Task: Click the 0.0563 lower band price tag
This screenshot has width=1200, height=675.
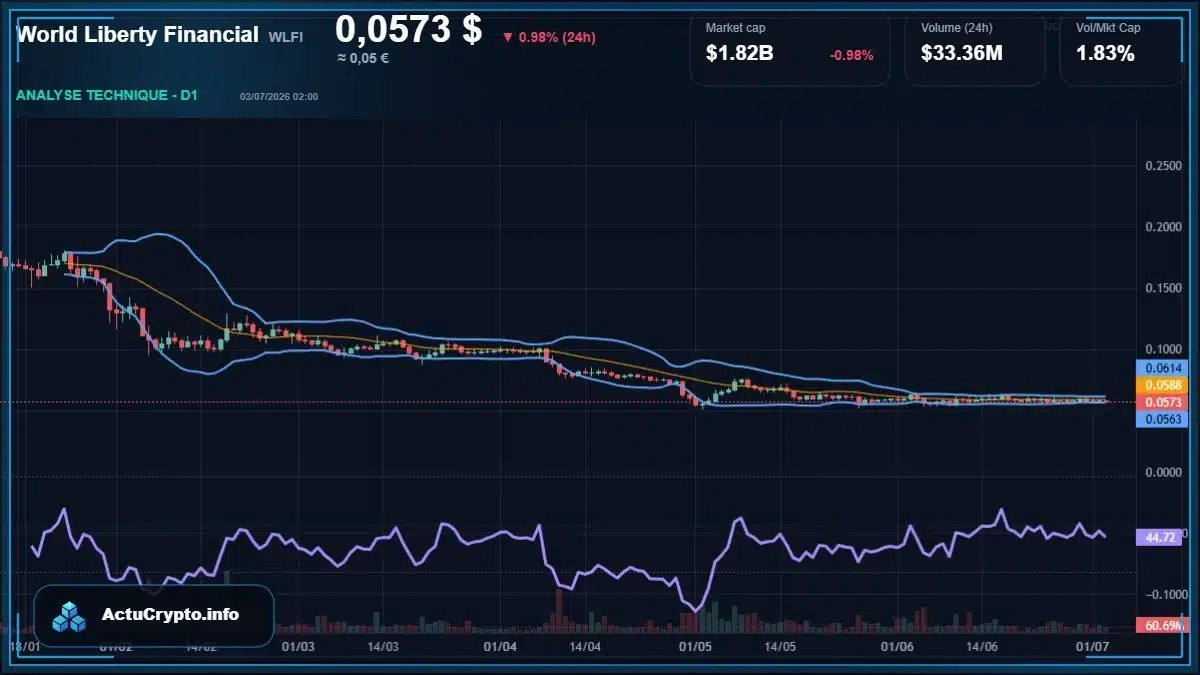Action: pyautogui.click(x=1163, y=420)
